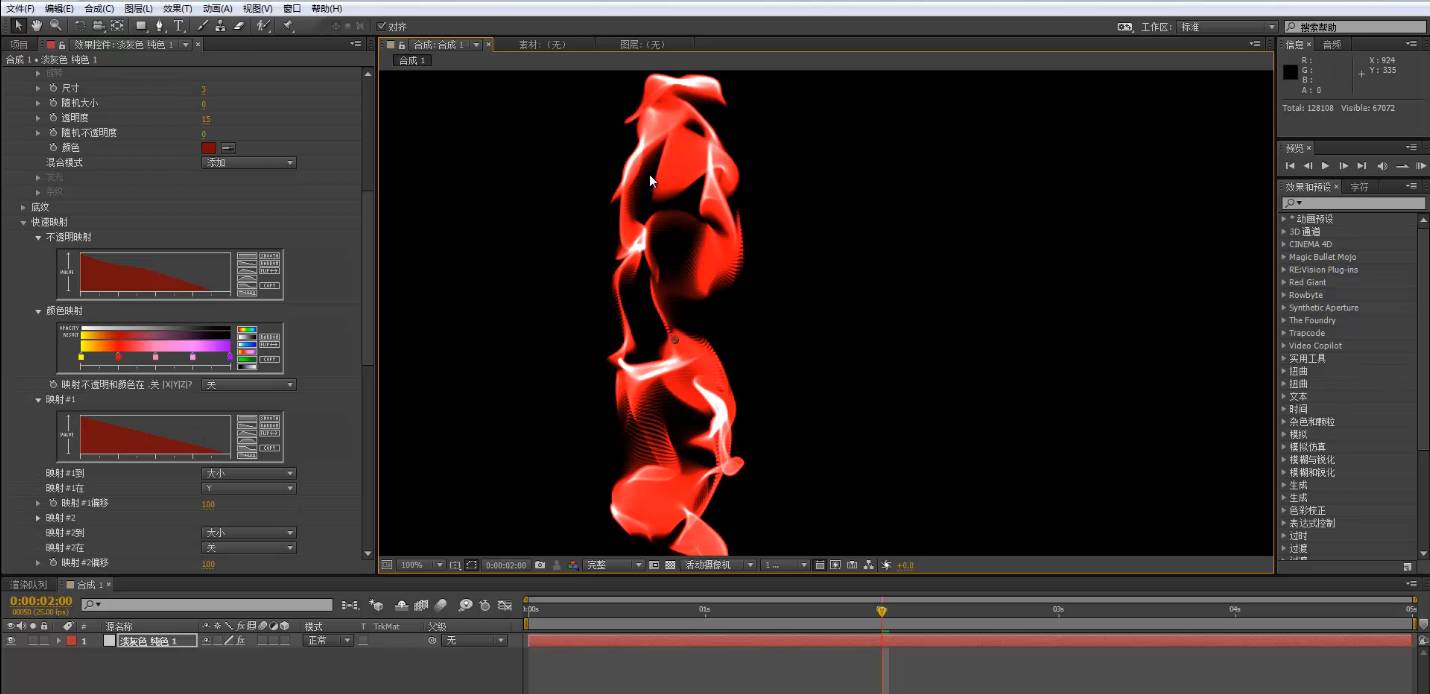Toggle the 颜色 stopwatch

tap(52, 147)
